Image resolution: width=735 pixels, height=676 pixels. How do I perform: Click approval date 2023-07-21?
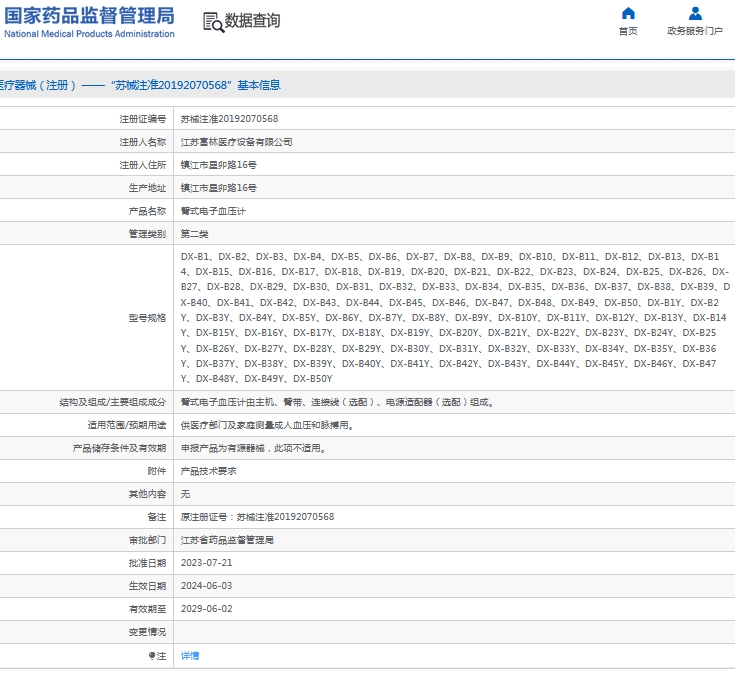click(x=207, y=563)
